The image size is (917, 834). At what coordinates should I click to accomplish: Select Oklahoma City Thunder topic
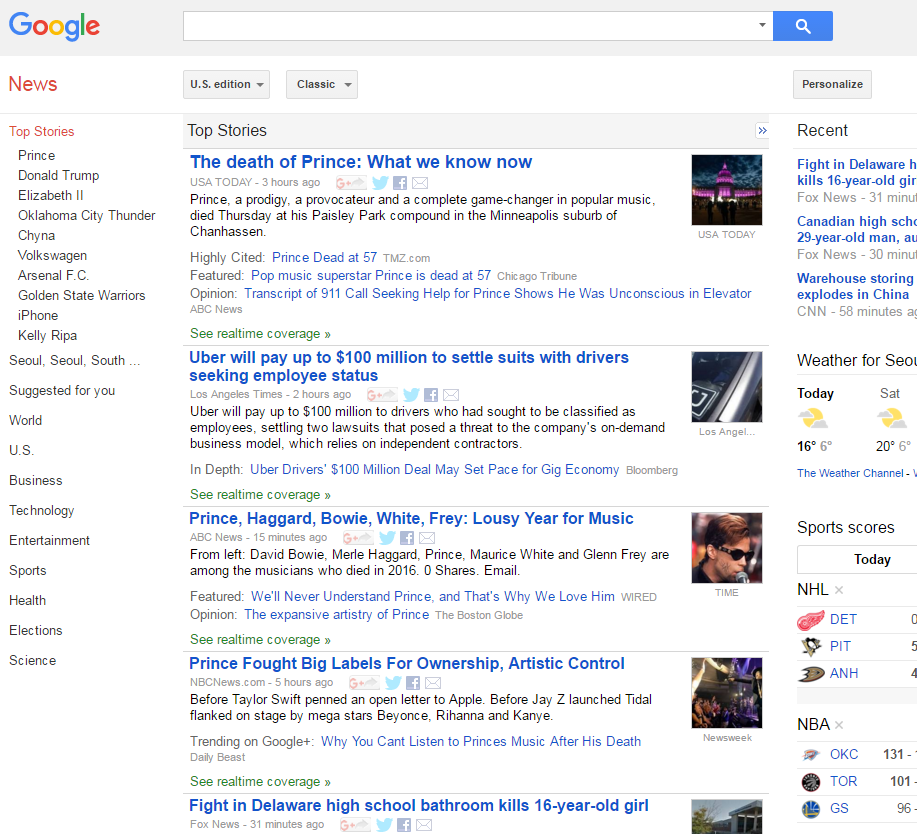(87, 216)
